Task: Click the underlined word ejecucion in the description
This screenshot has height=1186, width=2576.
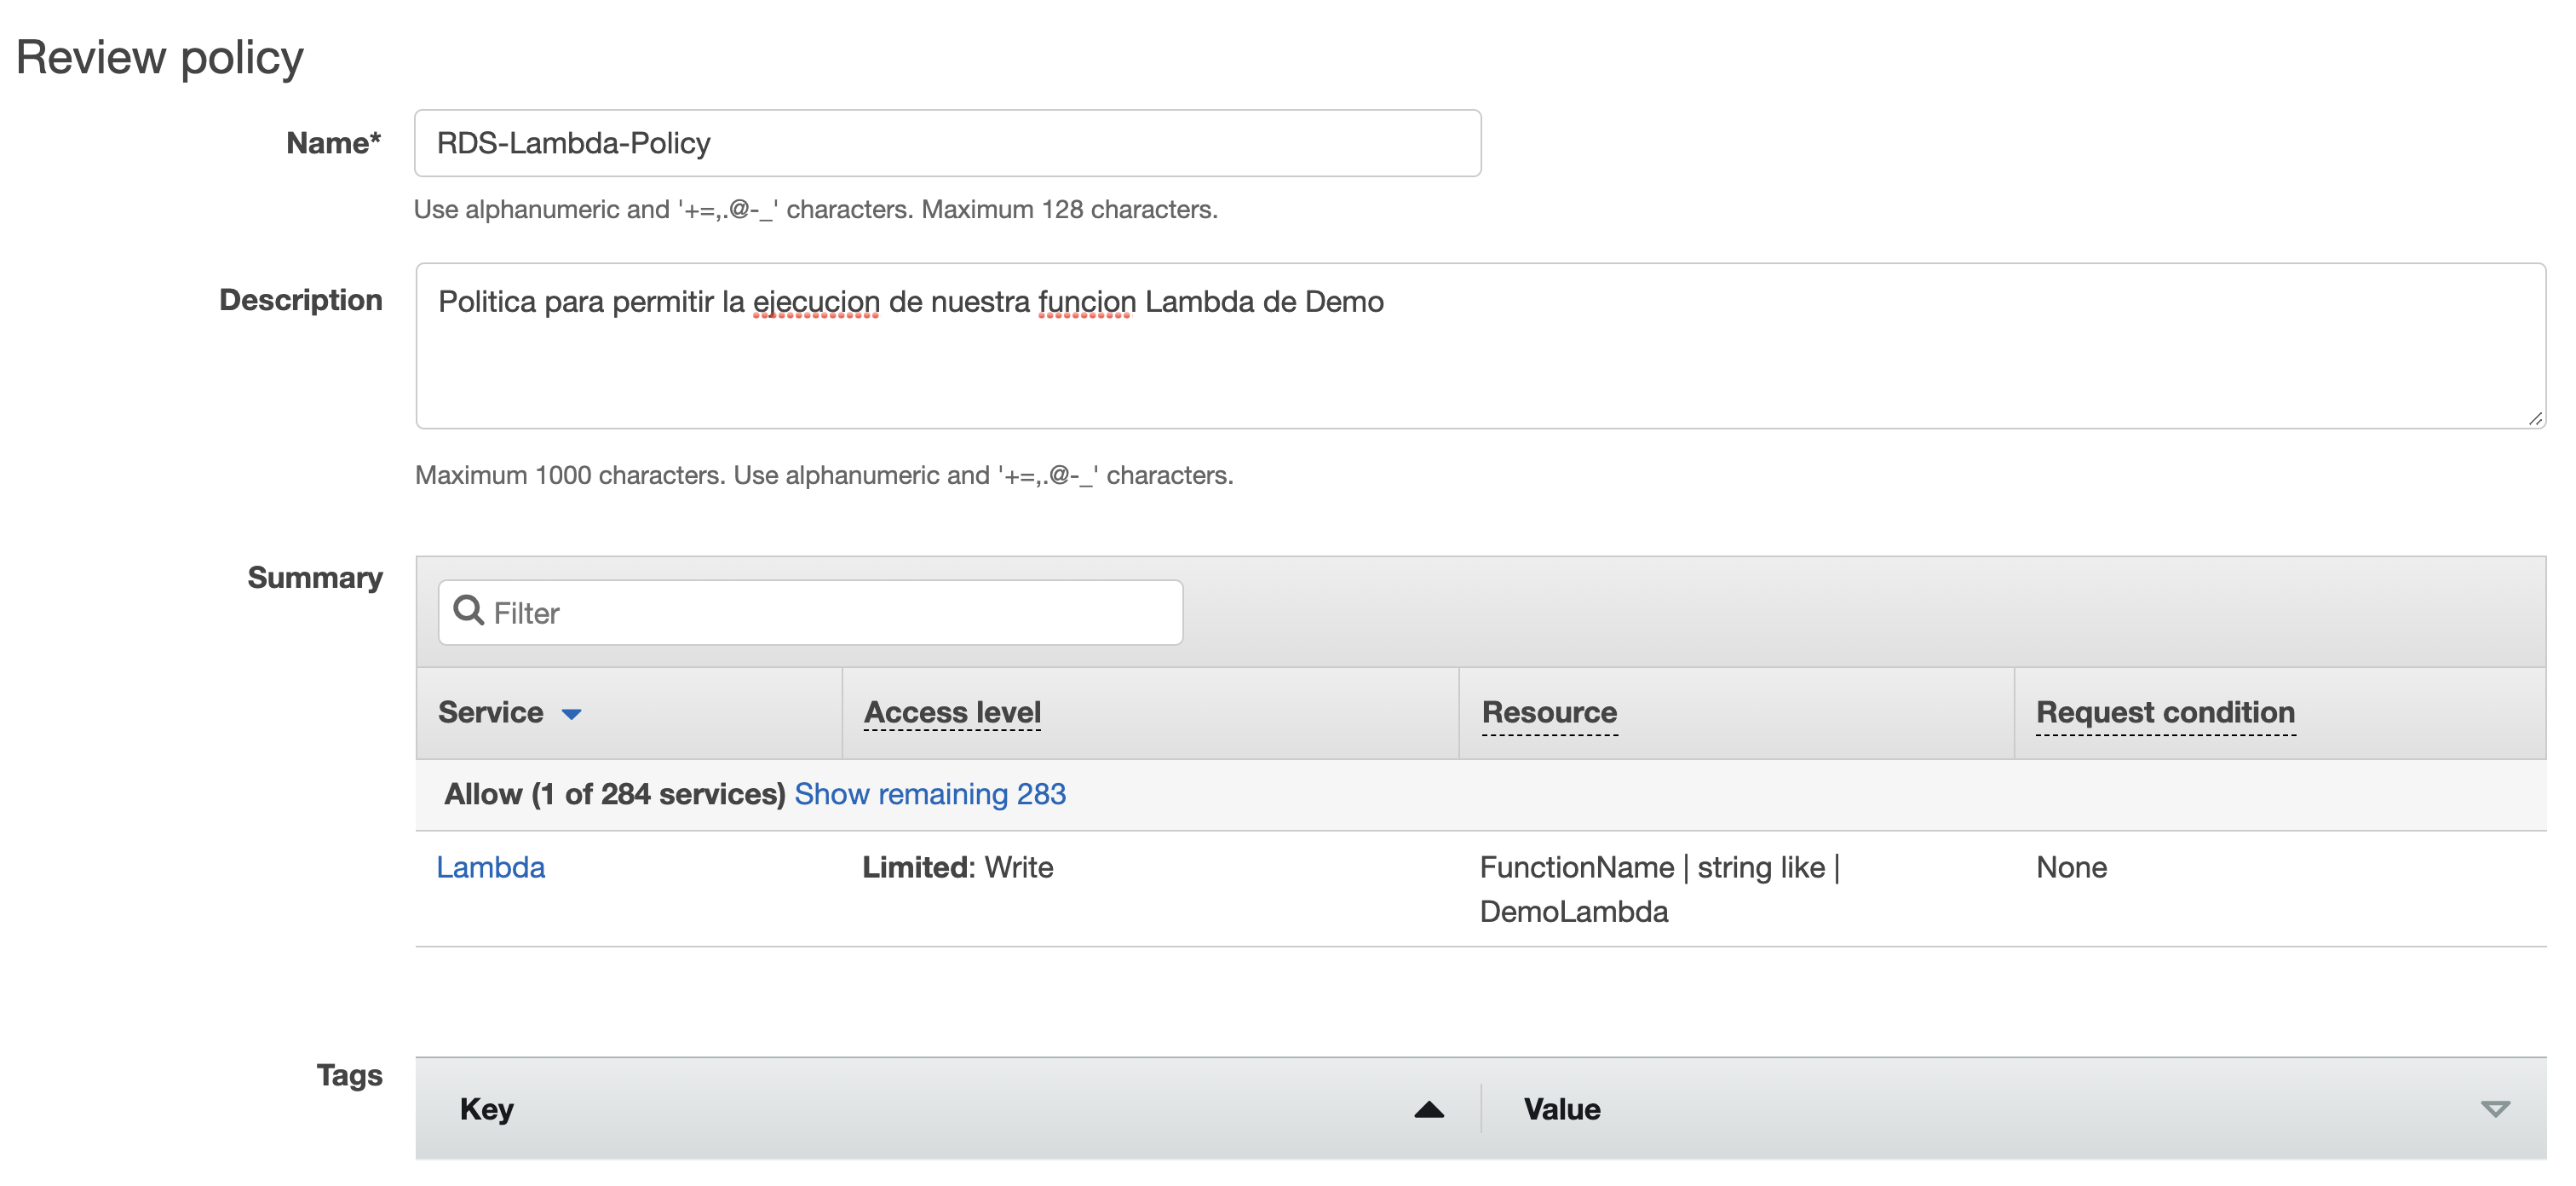Action: point(815,302)
